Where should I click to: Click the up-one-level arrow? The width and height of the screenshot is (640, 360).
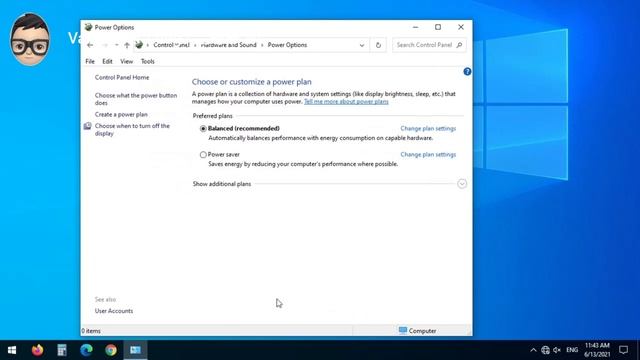127,45
